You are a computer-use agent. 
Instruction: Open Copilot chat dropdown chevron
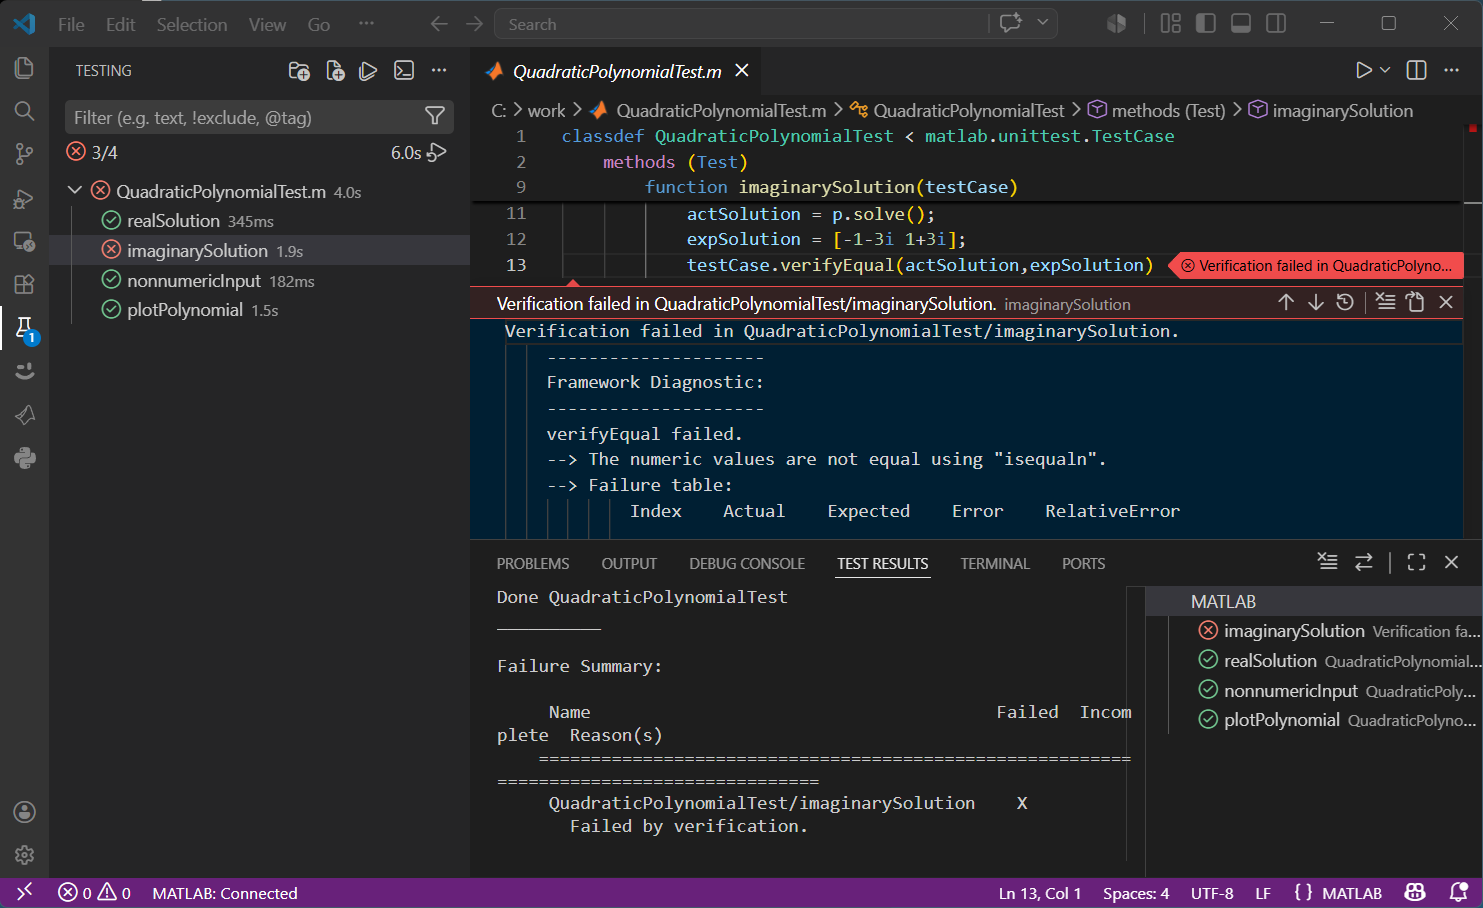tap(1043, 23)
